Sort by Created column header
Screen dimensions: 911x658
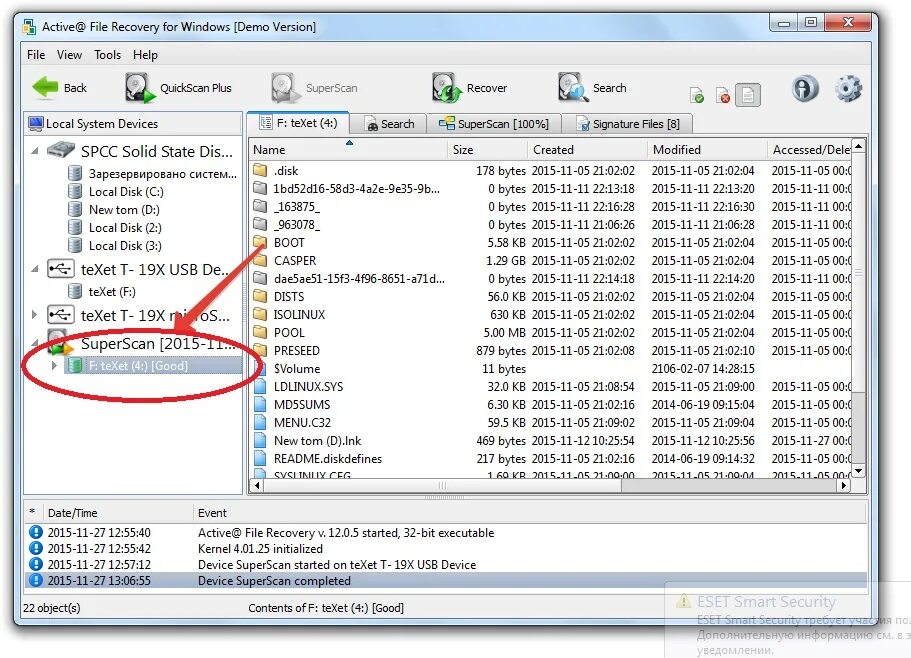tap(587, 150)
